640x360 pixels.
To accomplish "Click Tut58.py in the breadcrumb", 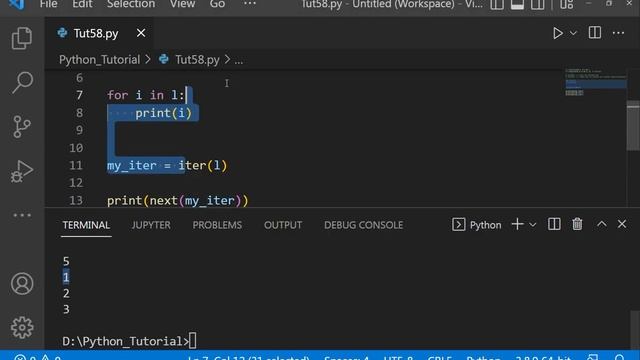I will (197, 60).
